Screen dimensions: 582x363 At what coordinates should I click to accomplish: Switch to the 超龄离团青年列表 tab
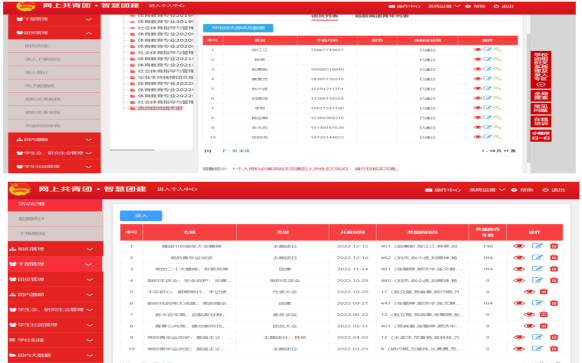[x=382, y=16]
